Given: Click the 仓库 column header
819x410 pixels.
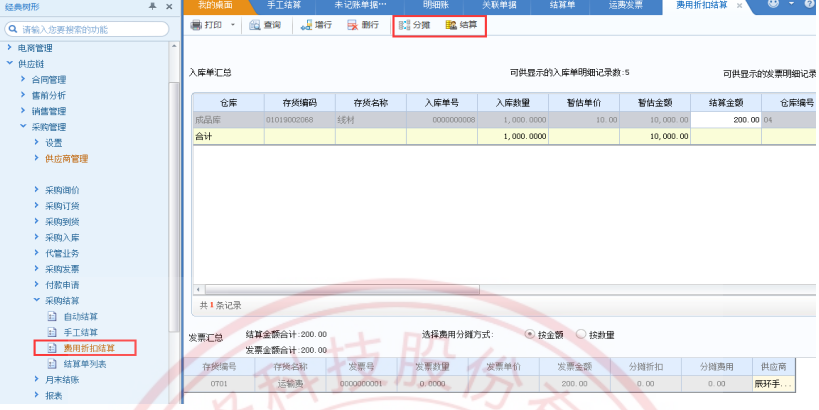Looking at the screenshot, I should click(x=229, y=103).
